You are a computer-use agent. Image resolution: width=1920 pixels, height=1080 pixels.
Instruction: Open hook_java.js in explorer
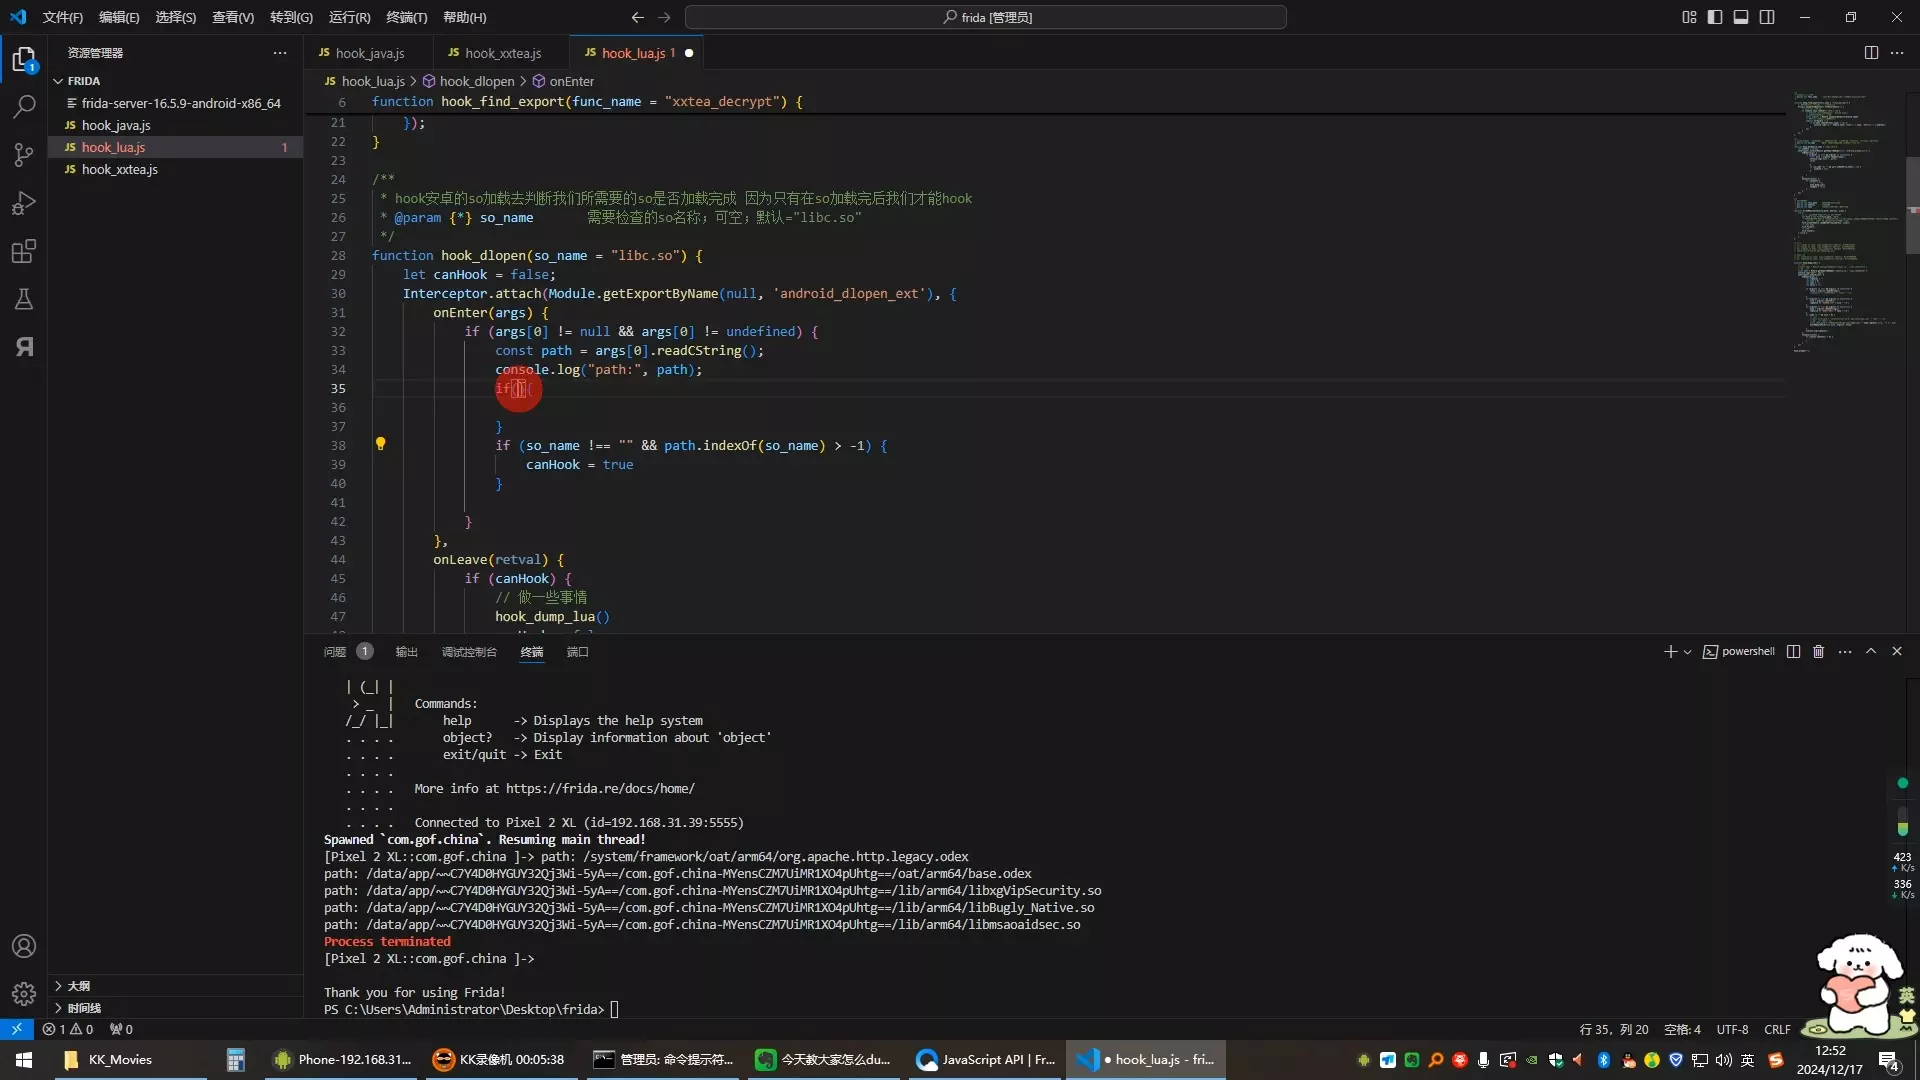point(116,125)
